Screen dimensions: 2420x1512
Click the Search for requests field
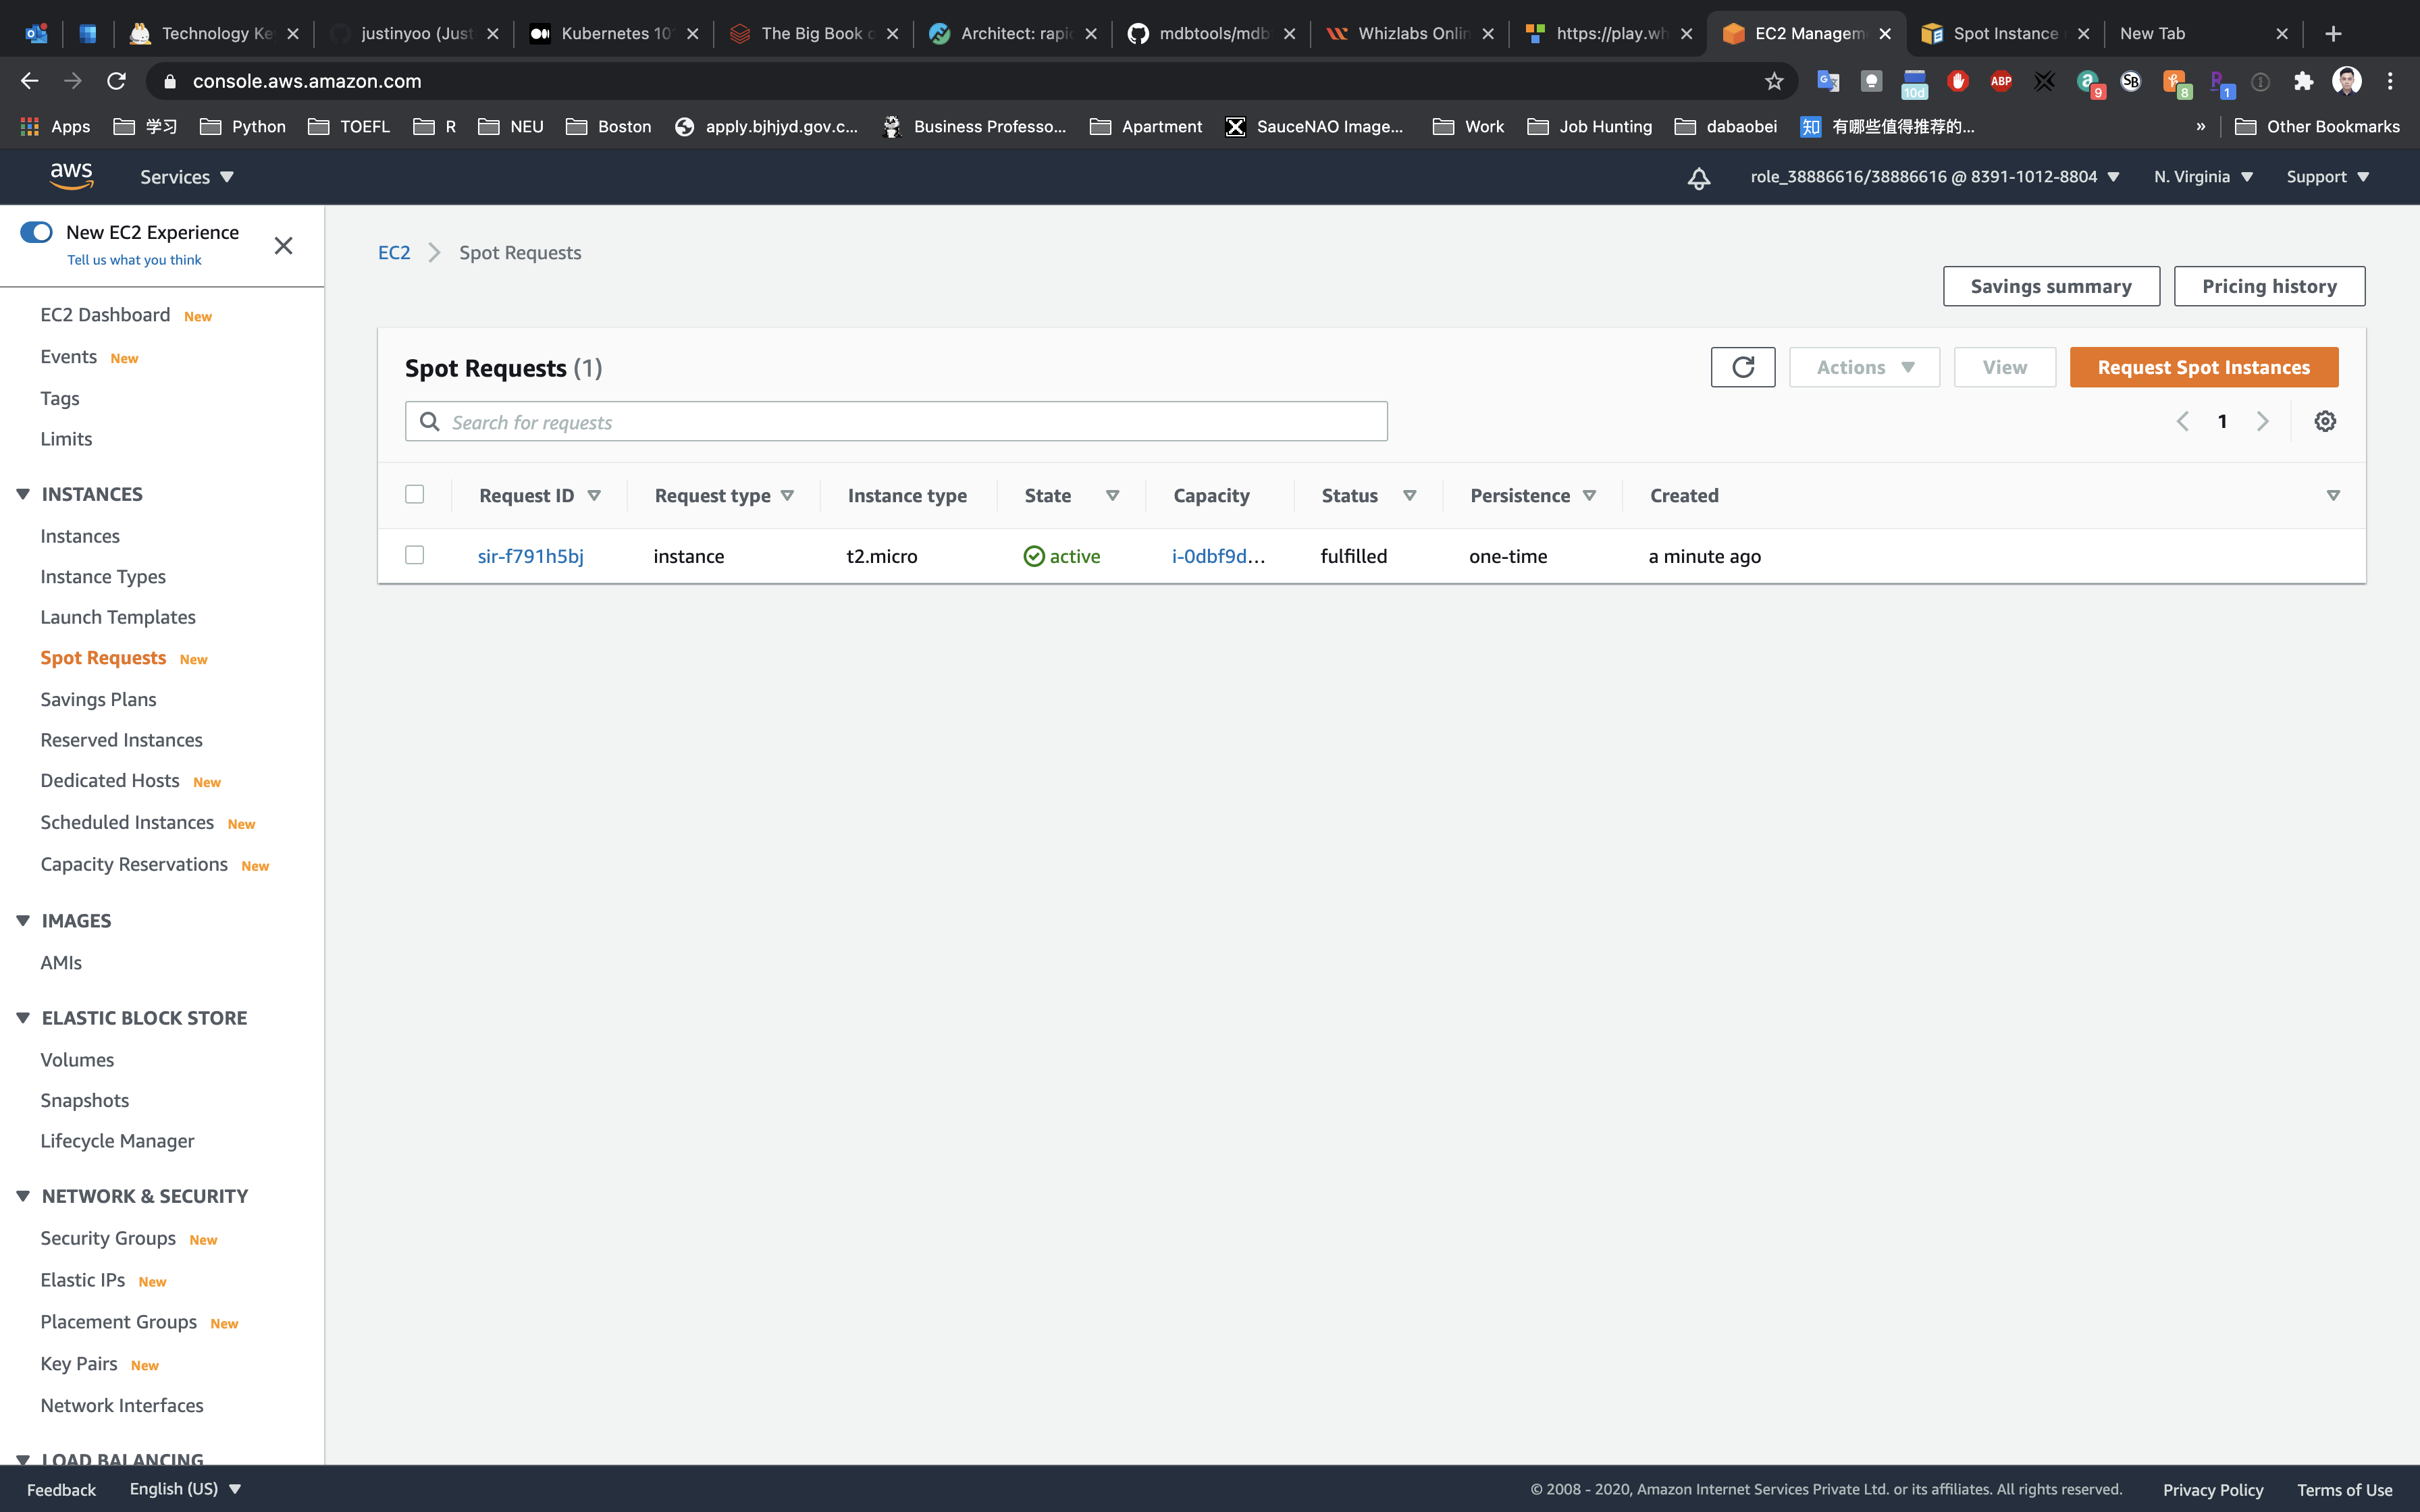click(x=895, y=422)
